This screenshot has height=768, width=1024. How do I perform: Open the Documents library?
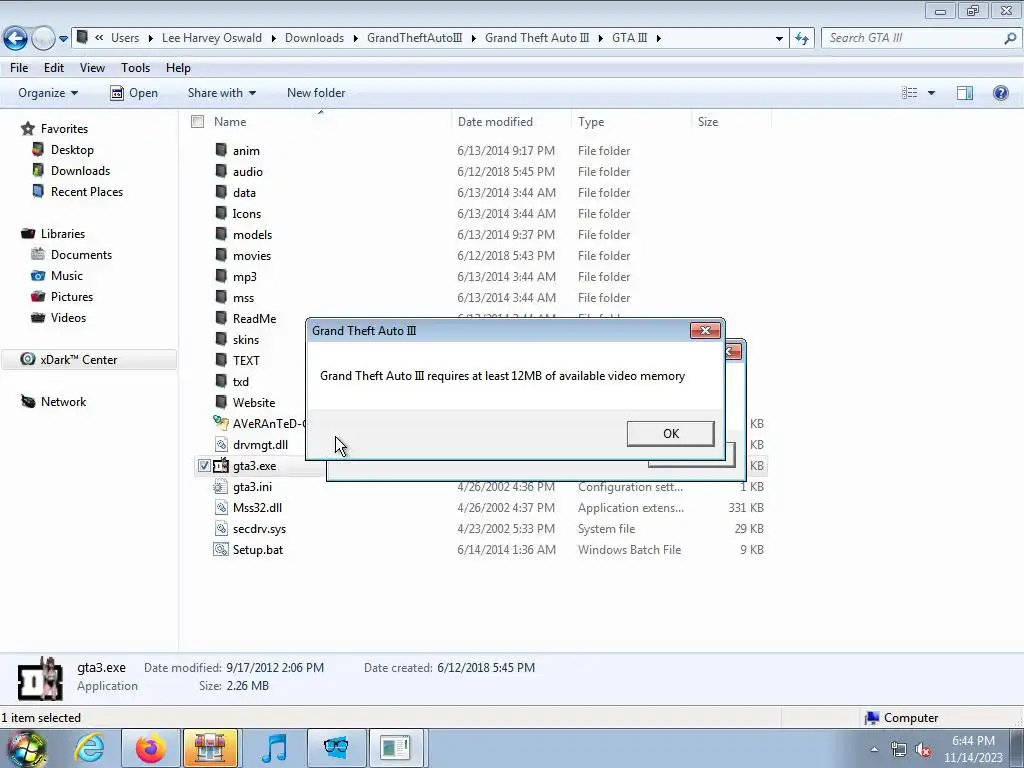pyautogui.click(x=81, y=255)
